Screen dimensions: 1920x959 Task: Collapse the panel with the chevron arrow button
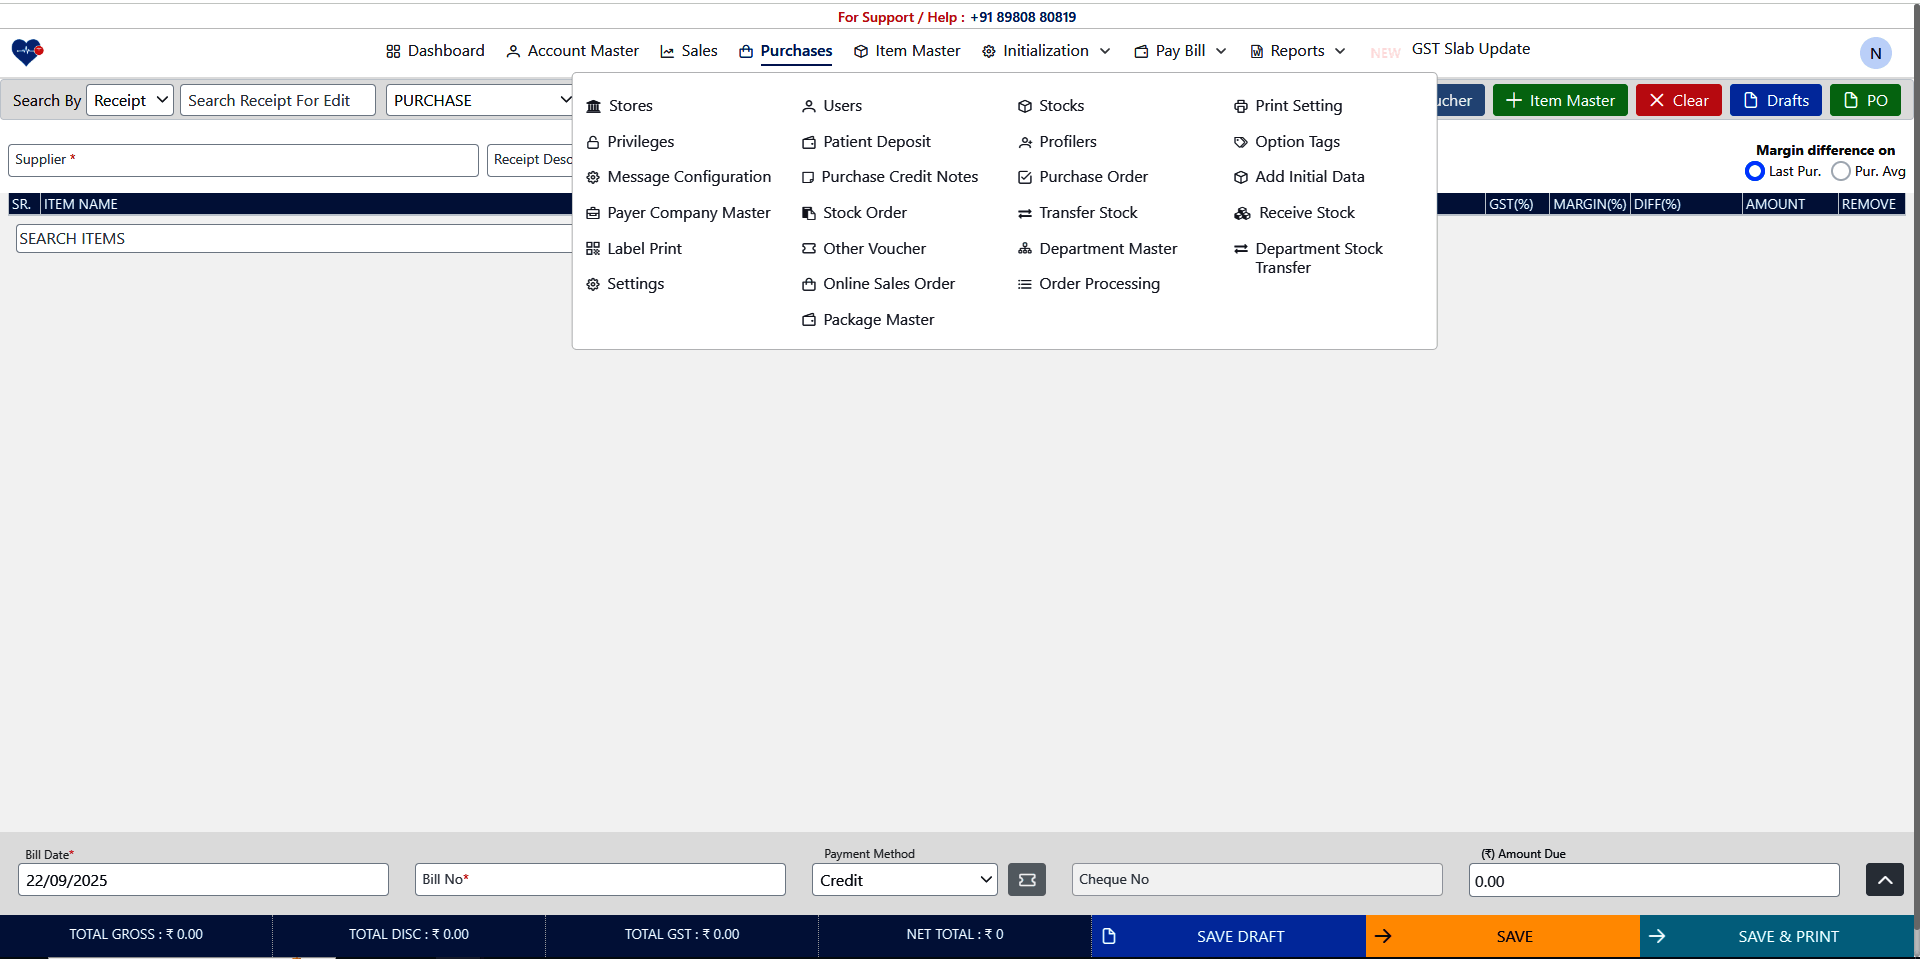click(1884, 880)
